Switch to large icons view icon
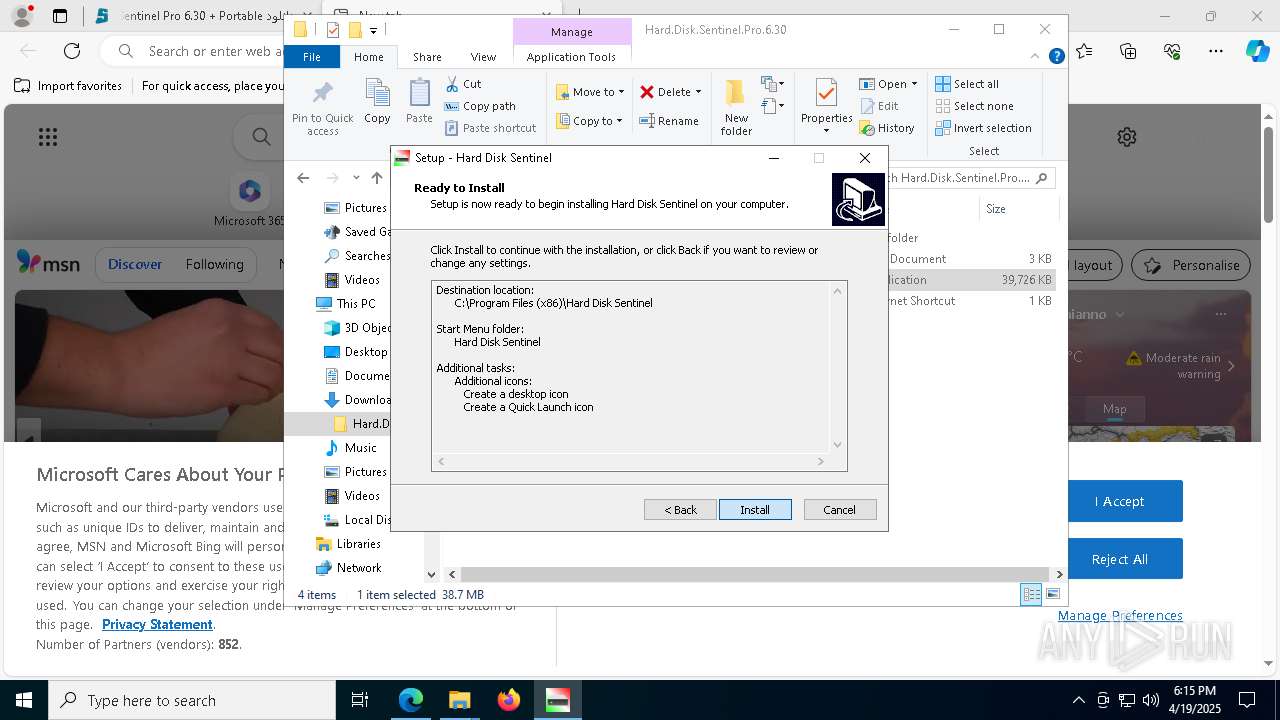 [1052, 595]
